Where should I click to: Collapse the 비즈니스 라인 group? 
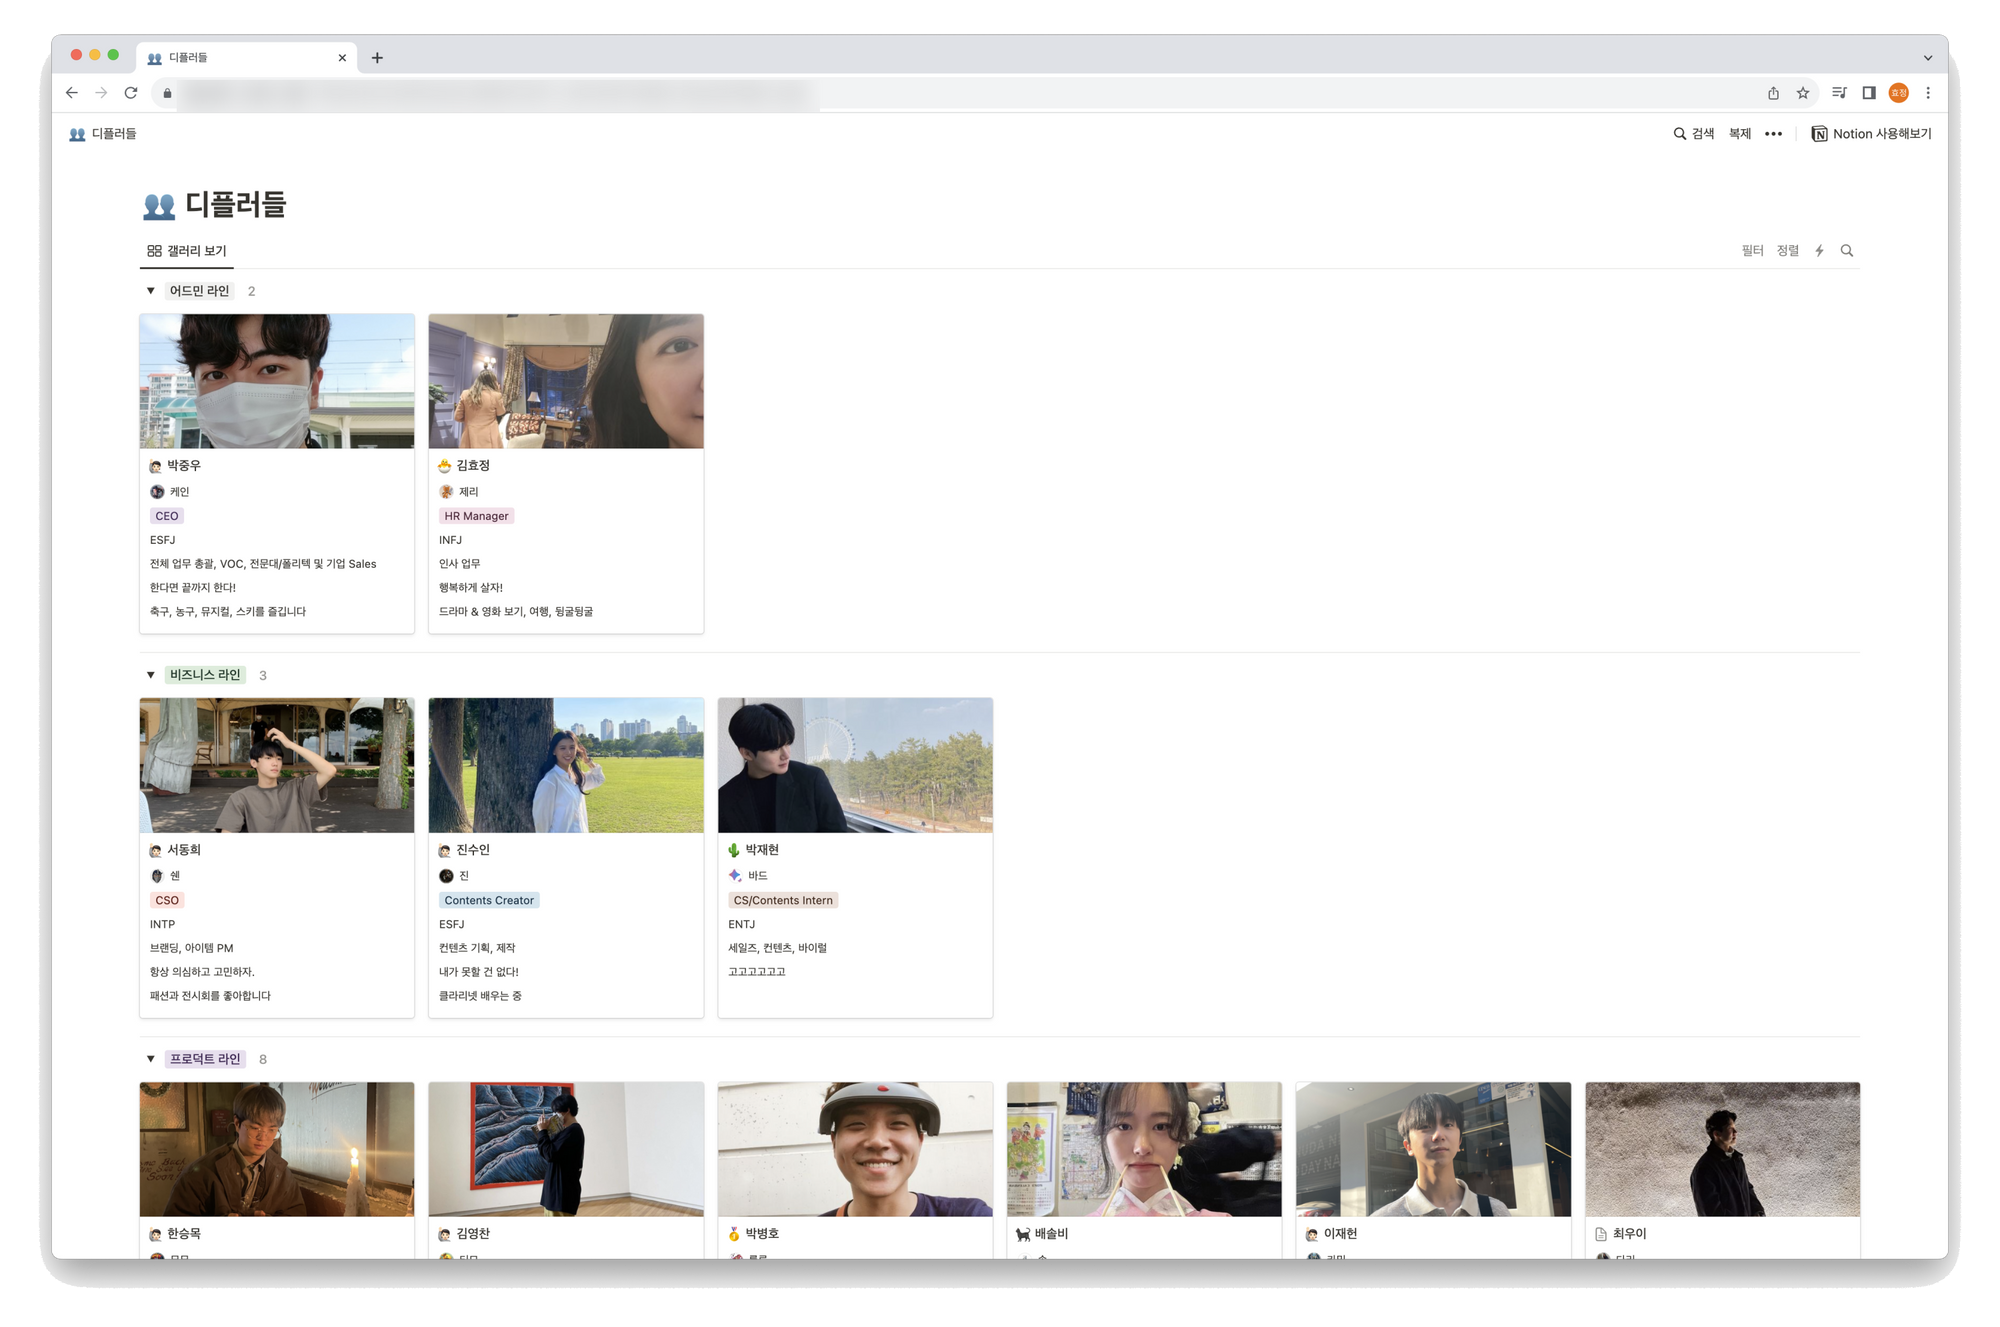point(151,675)
